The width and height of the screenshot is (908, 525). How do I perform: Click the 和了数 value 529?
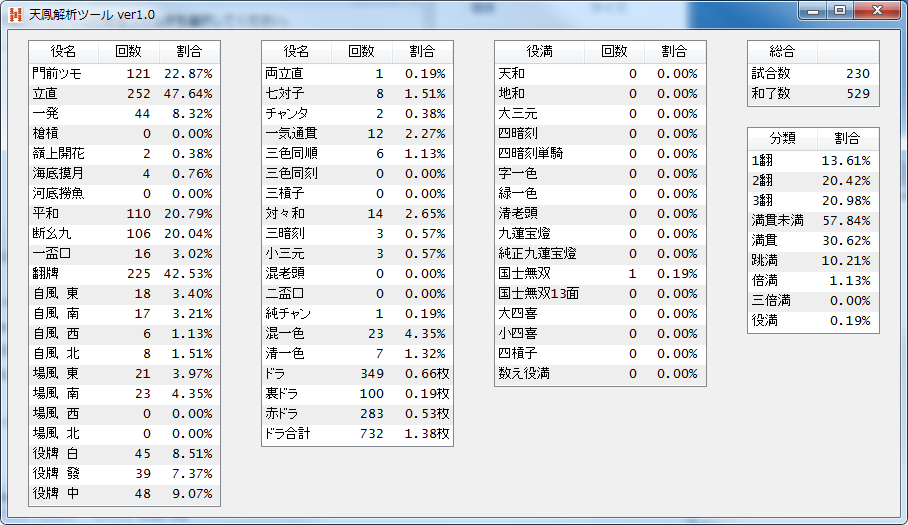click(x=858, y=94)
